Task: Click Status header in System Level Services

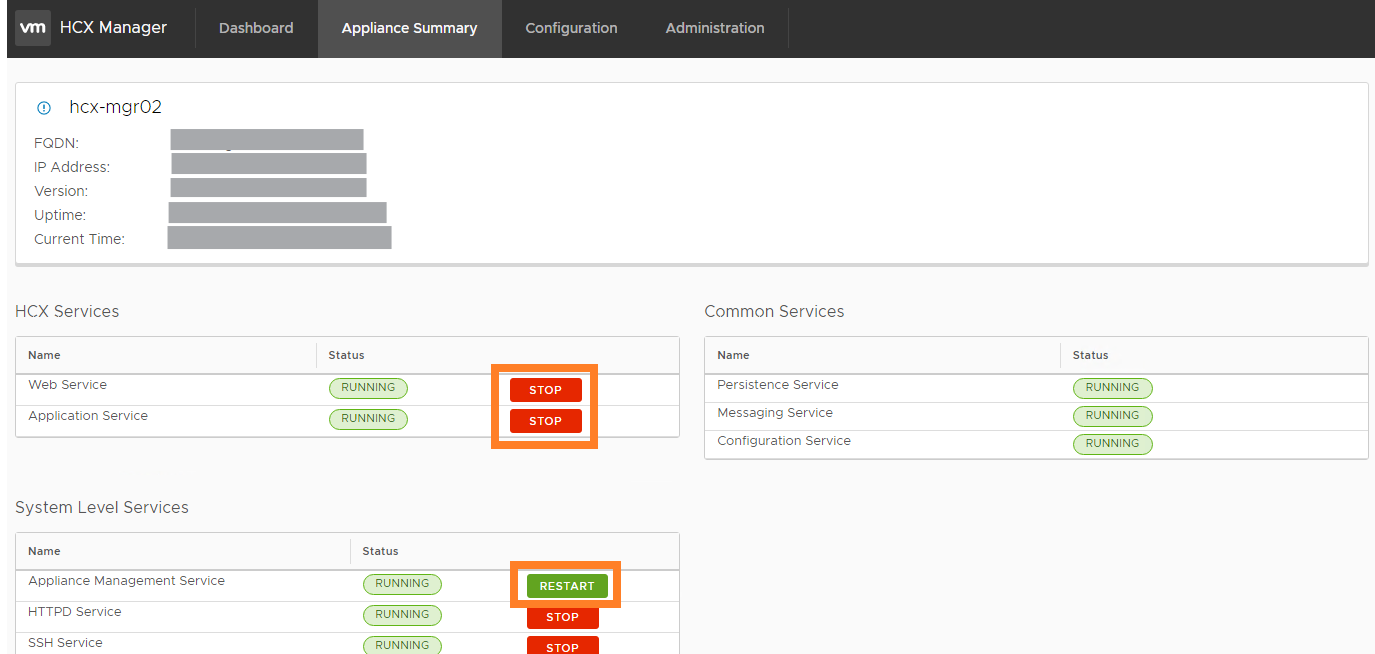Action: coord(380,551)
